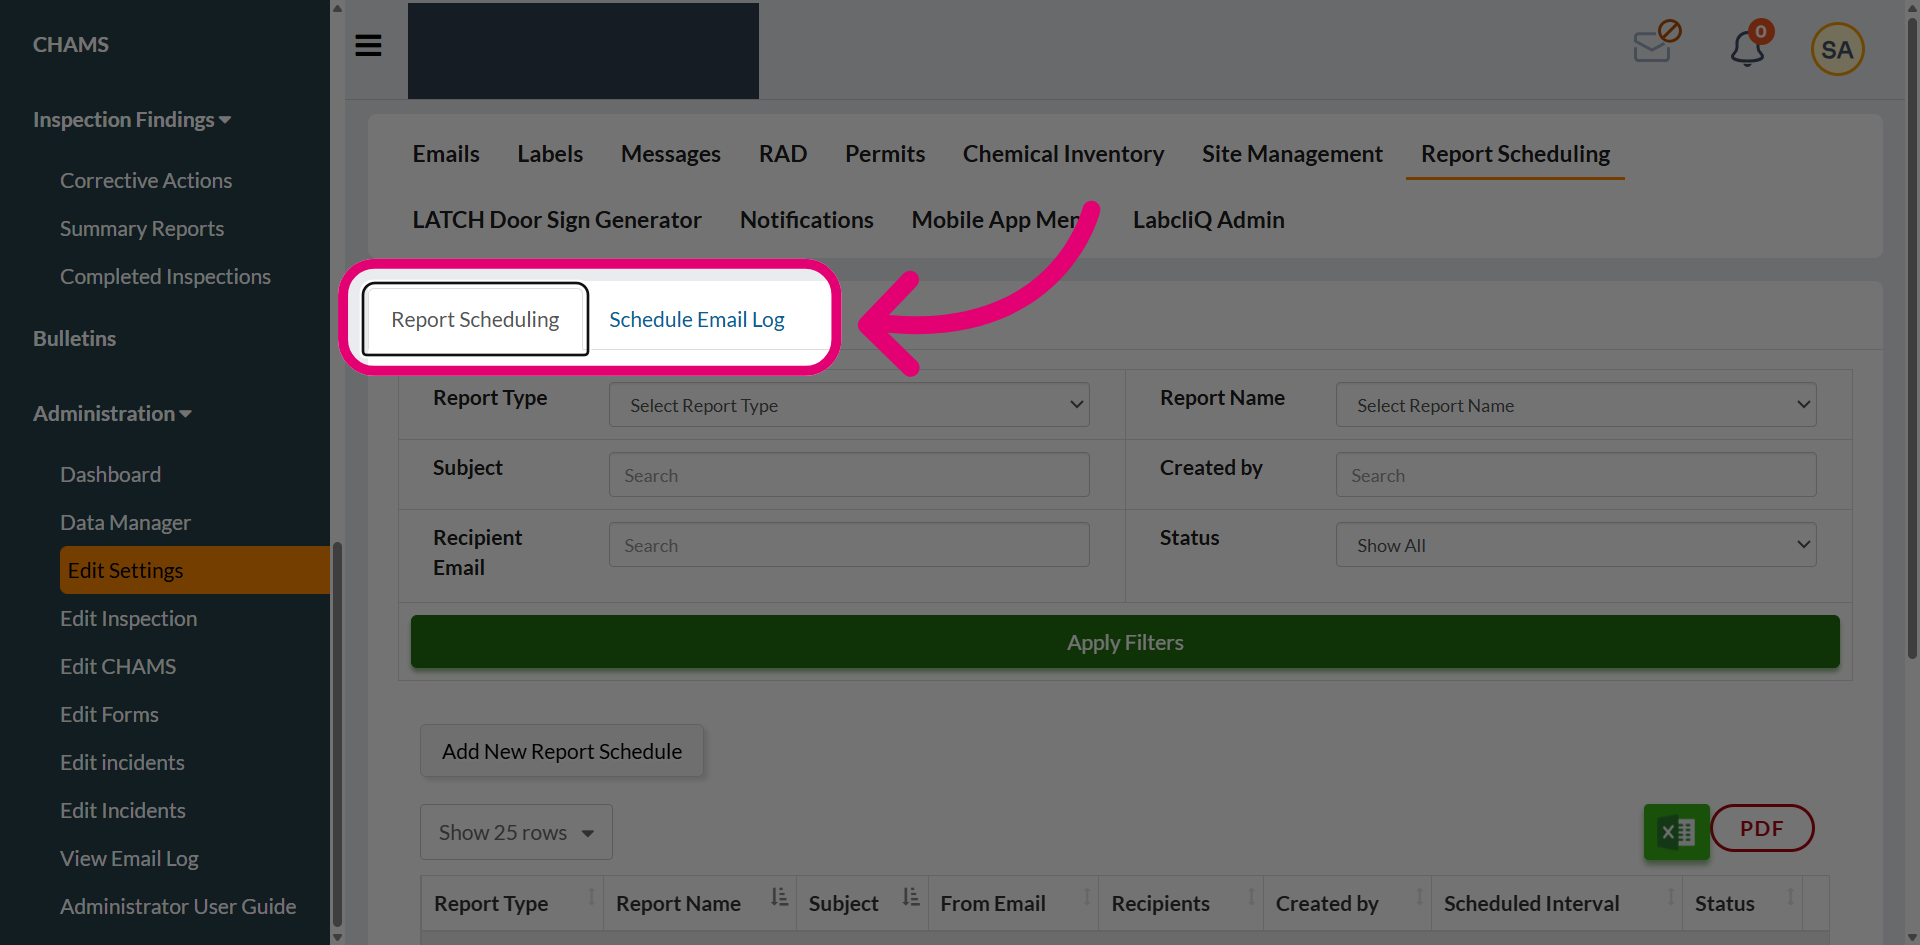Open Bulletins in sidebar
Image resolution: width=1920 pixels, height=945 pixels.
74,339
